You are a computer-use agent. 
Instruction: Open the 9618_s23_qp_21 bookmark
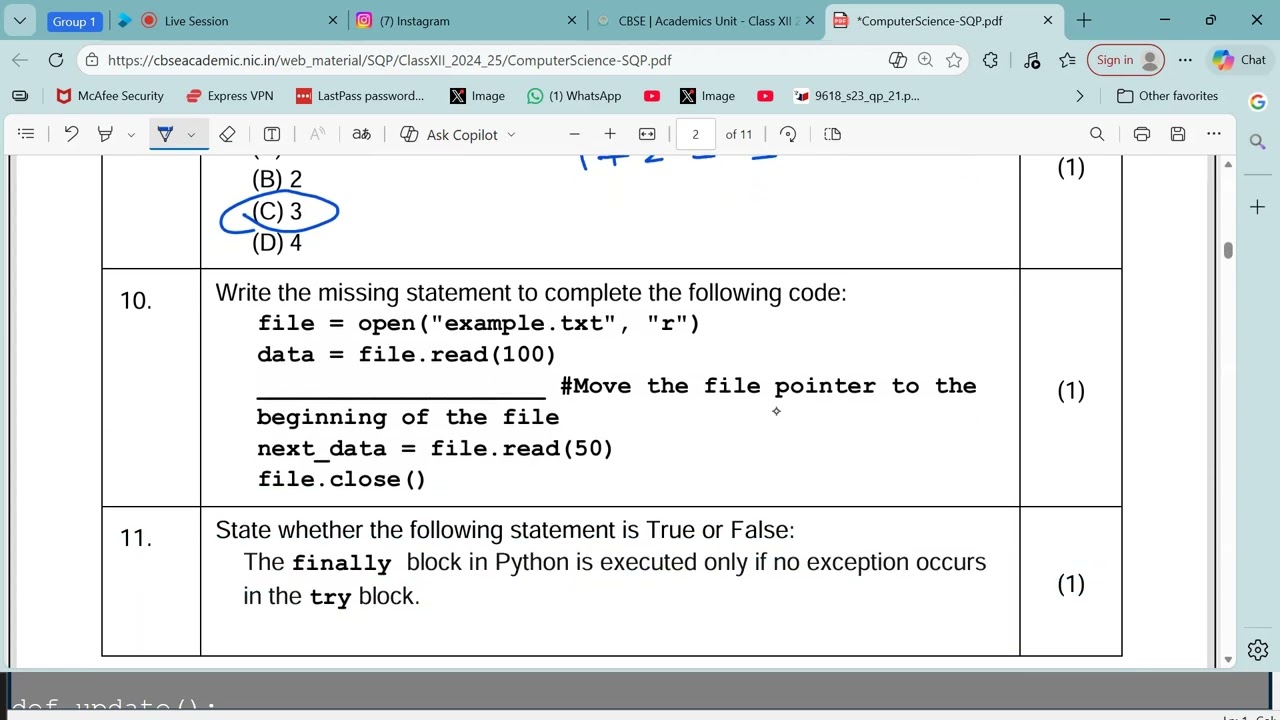(x=856, y=96)
